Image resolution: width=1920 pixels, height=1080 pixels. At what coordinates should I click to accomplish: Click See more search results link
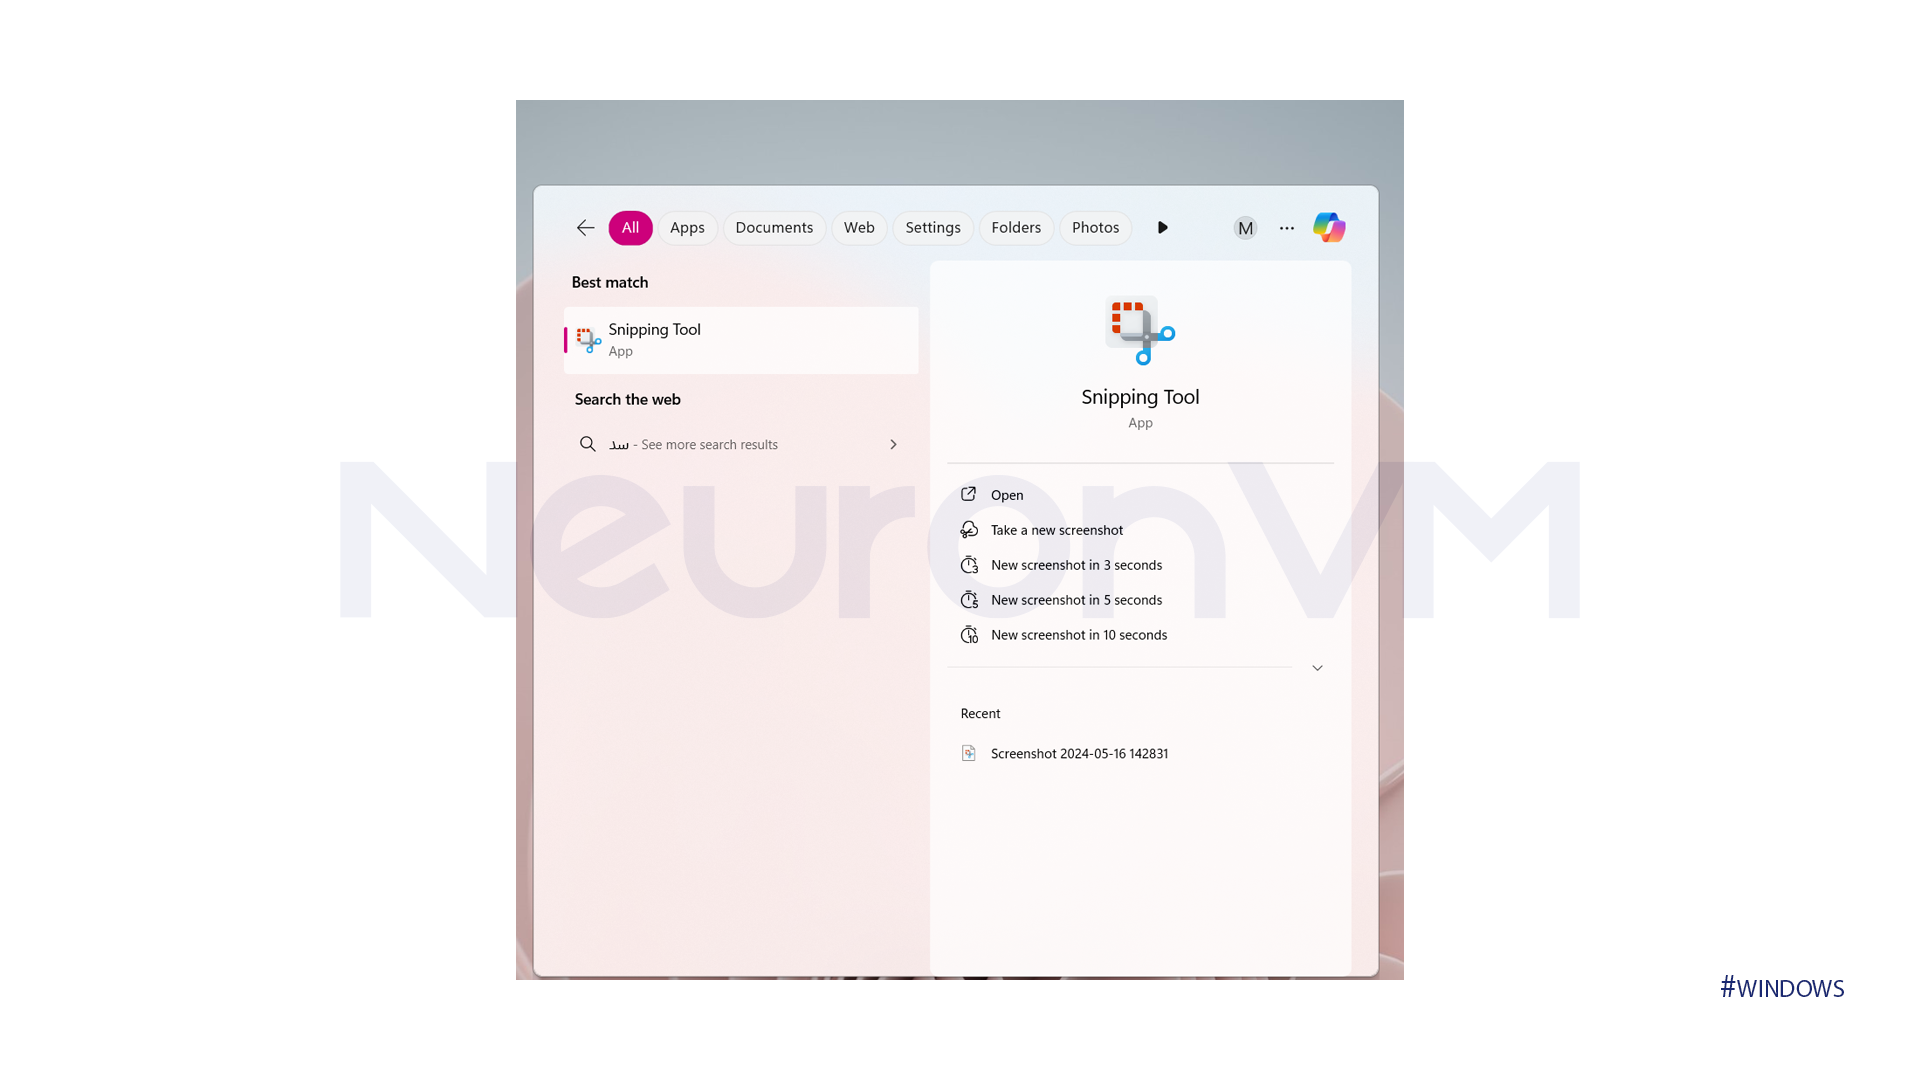[738, 444]
